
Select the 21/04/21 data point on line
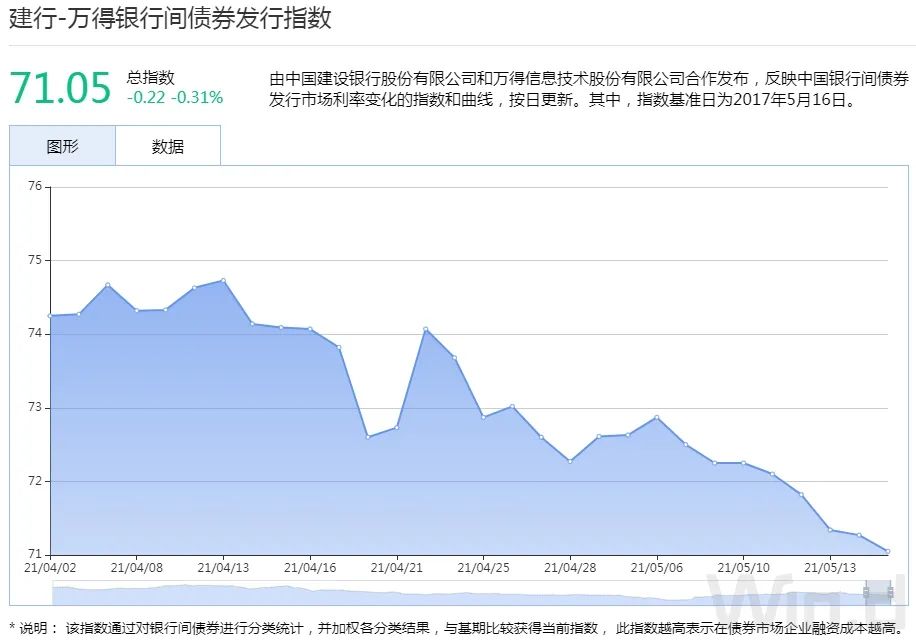(397, 427)
